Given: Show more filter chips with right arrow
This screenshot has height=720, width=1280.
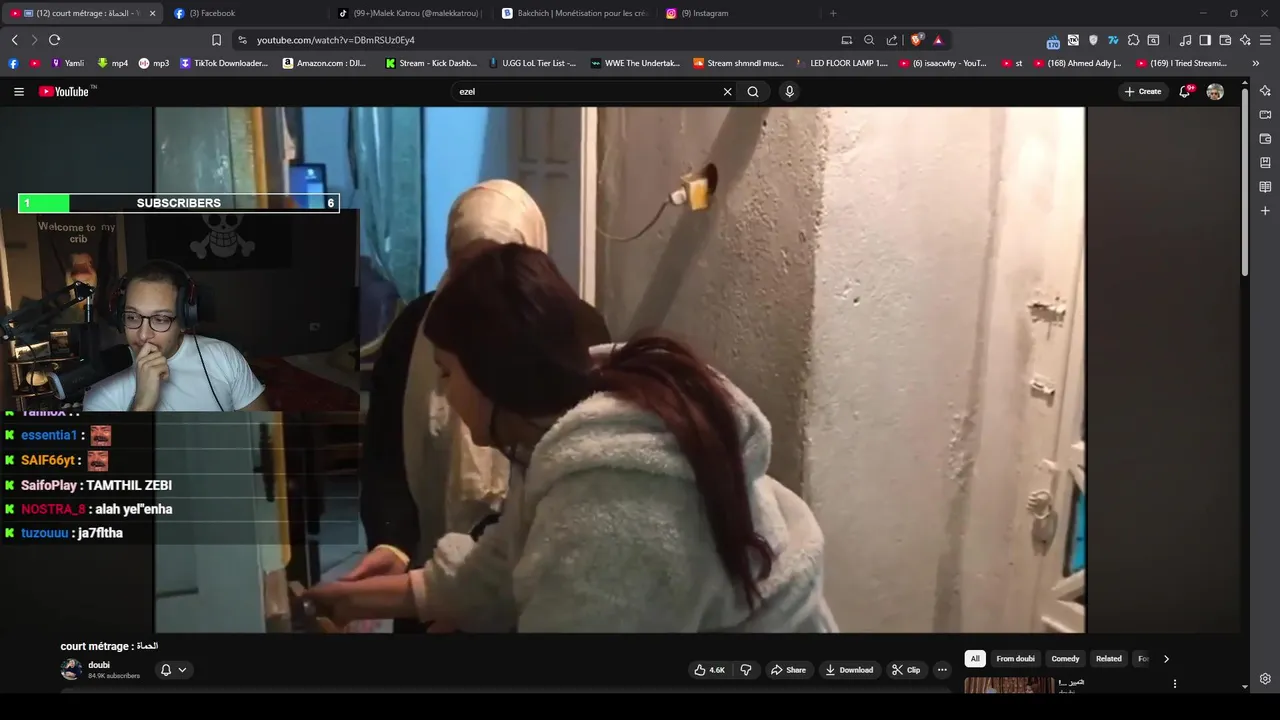Looking at the screenshot, I should pos(1166,659).
